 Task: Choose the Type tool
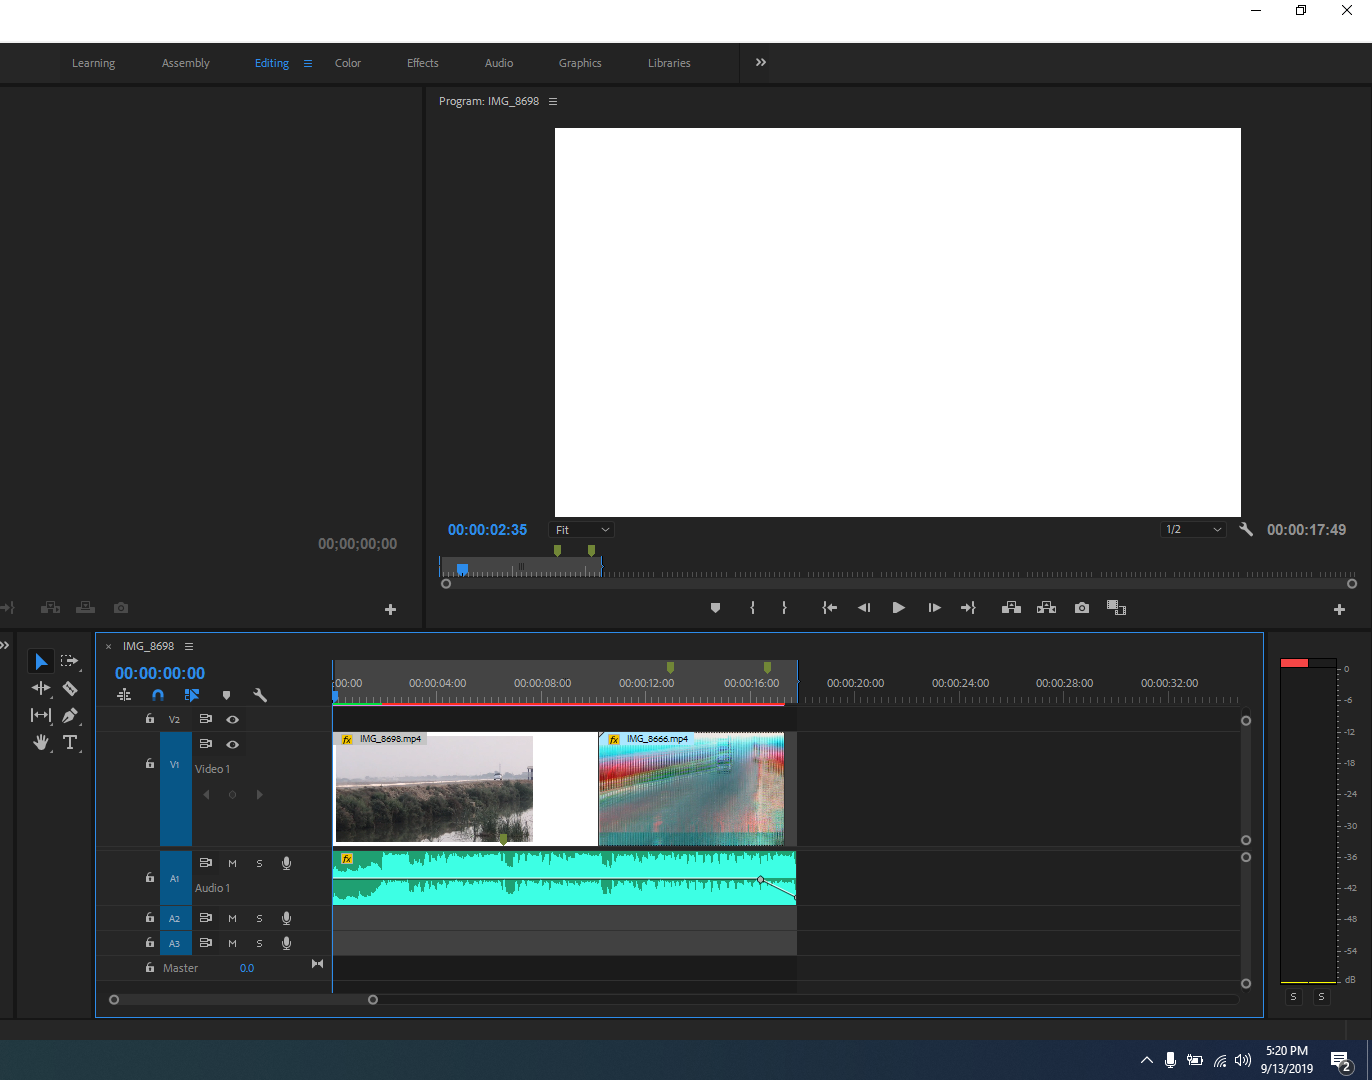click(70, 742)
